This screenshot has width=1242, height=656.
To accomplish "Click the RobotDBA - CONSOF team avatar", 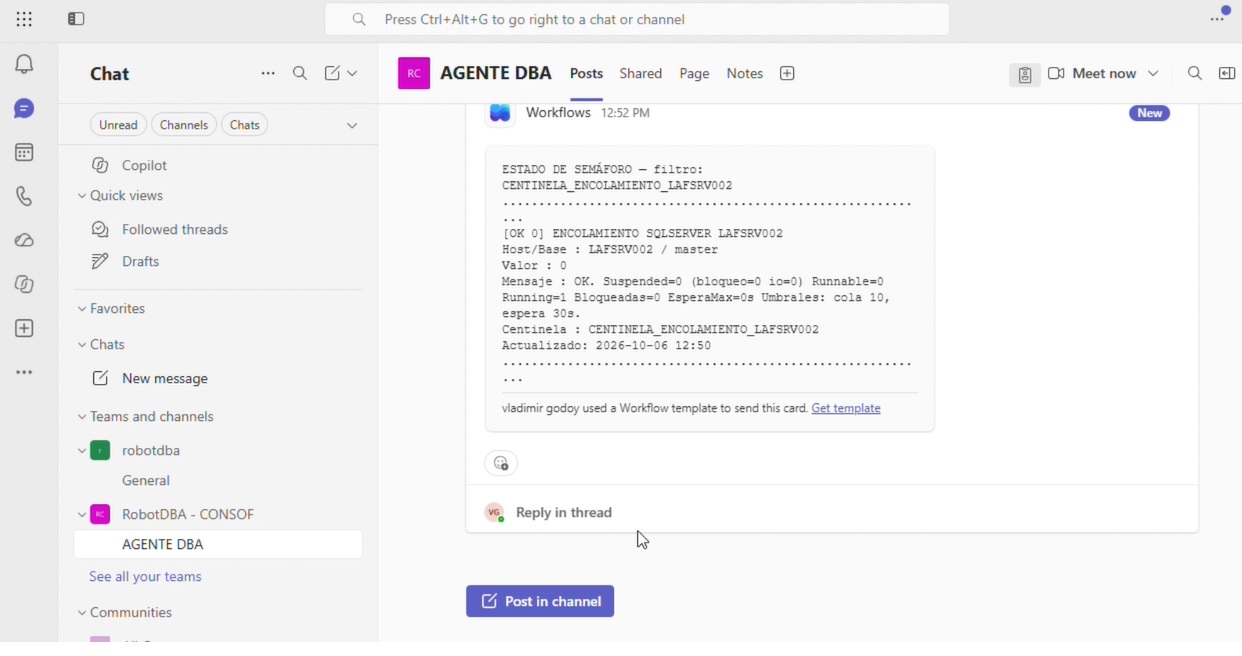I will coord(100,515).
